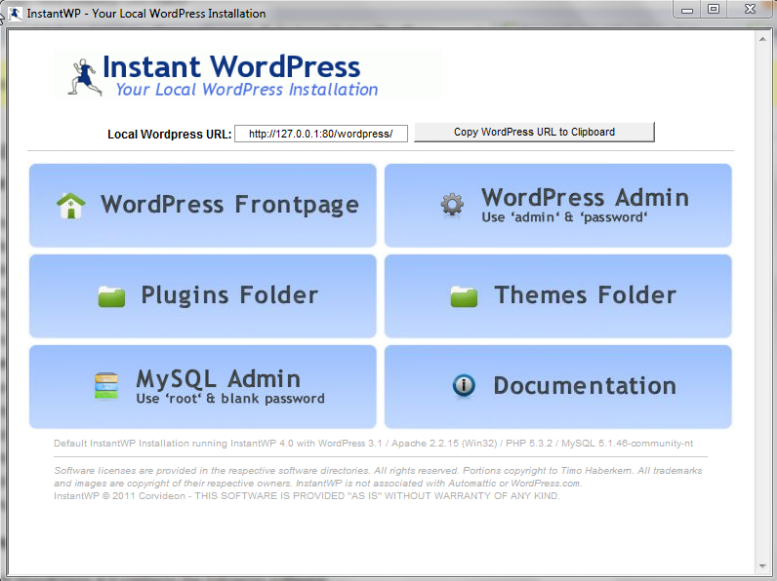Click the Instant WordPress runner logo
Screen dimensions: 777x581
[83, 76]
